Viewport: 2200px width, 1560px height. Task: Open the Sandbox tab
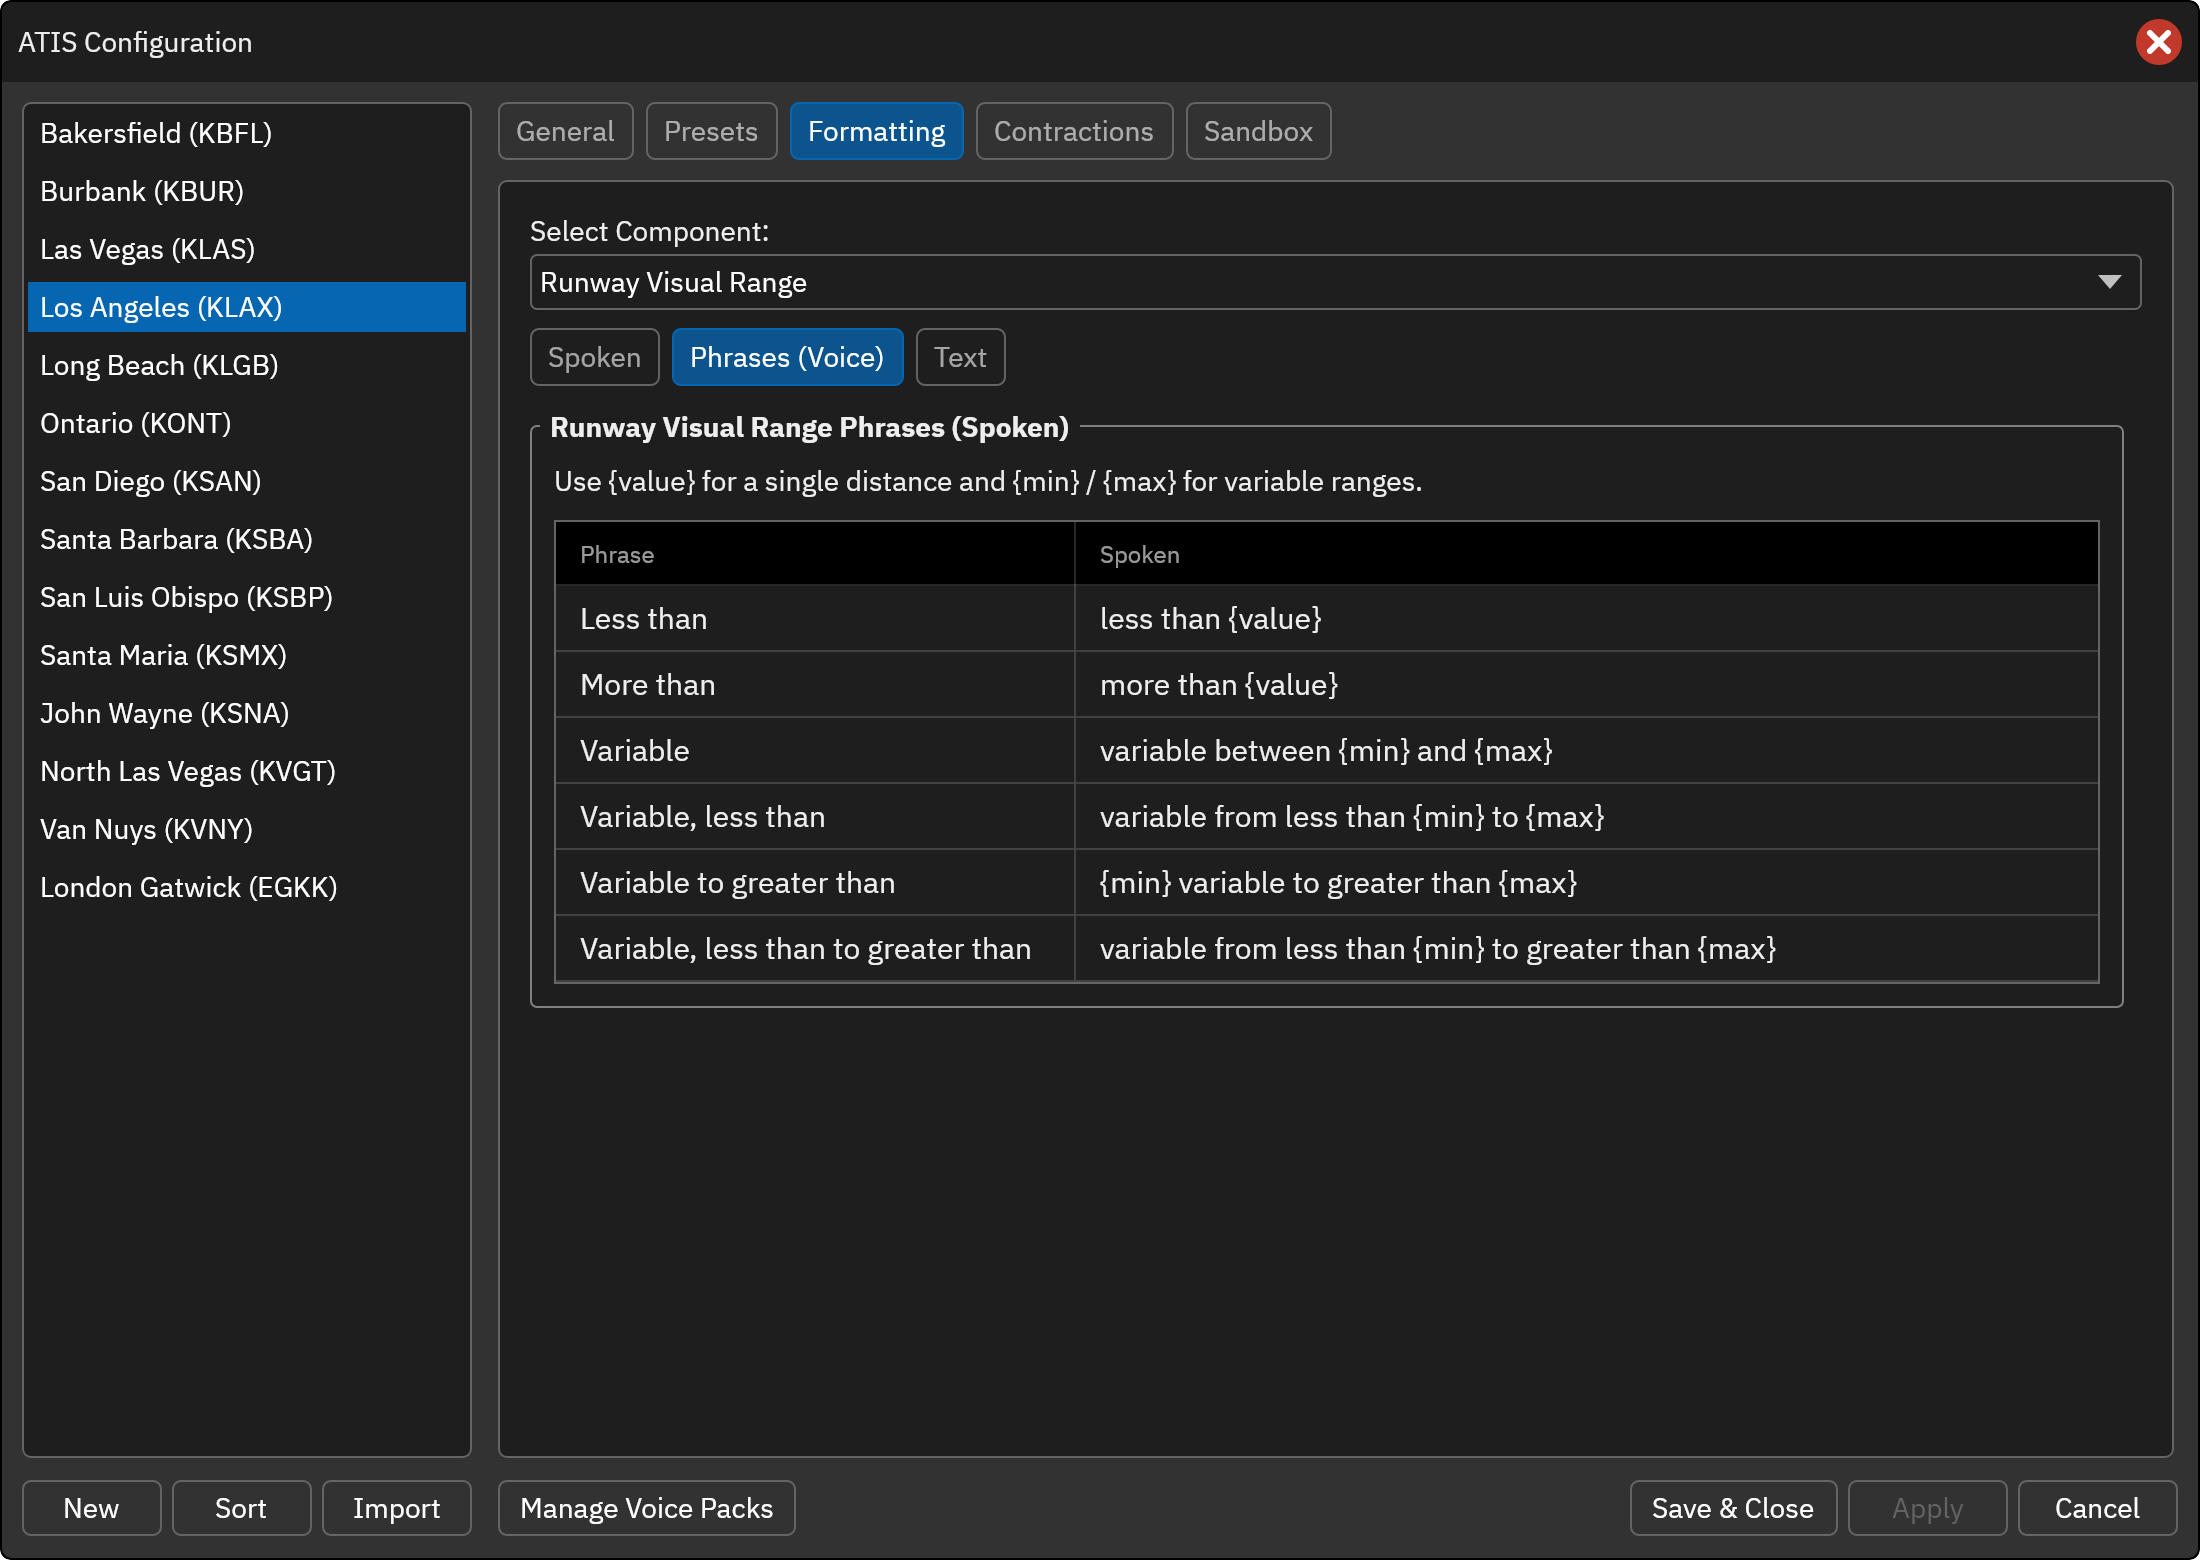pos(1258,131)
